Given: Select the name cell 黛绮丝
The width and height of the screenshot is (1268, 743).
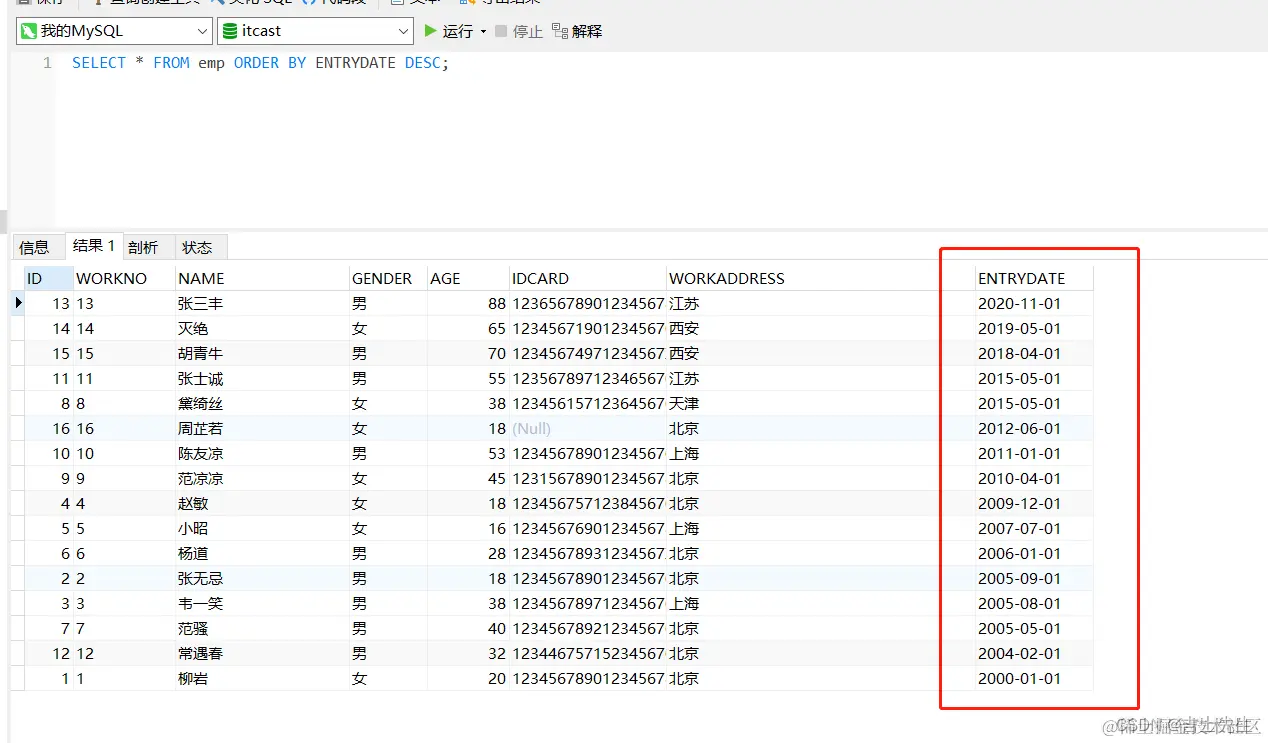Looking at the screenshot, I should coord(262,403).
